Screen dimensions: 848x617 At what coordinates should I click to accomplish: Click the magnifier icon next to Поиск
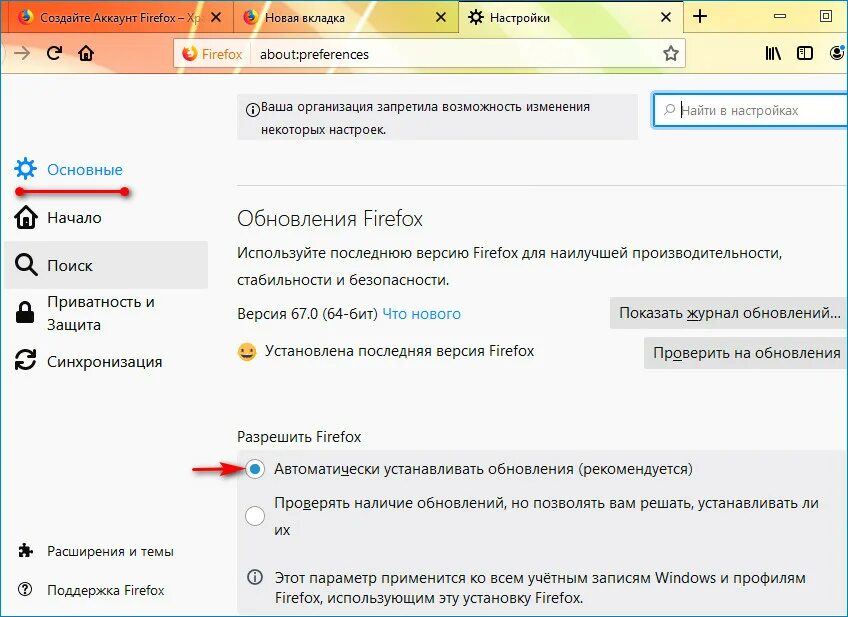click(x=26, y=265)
